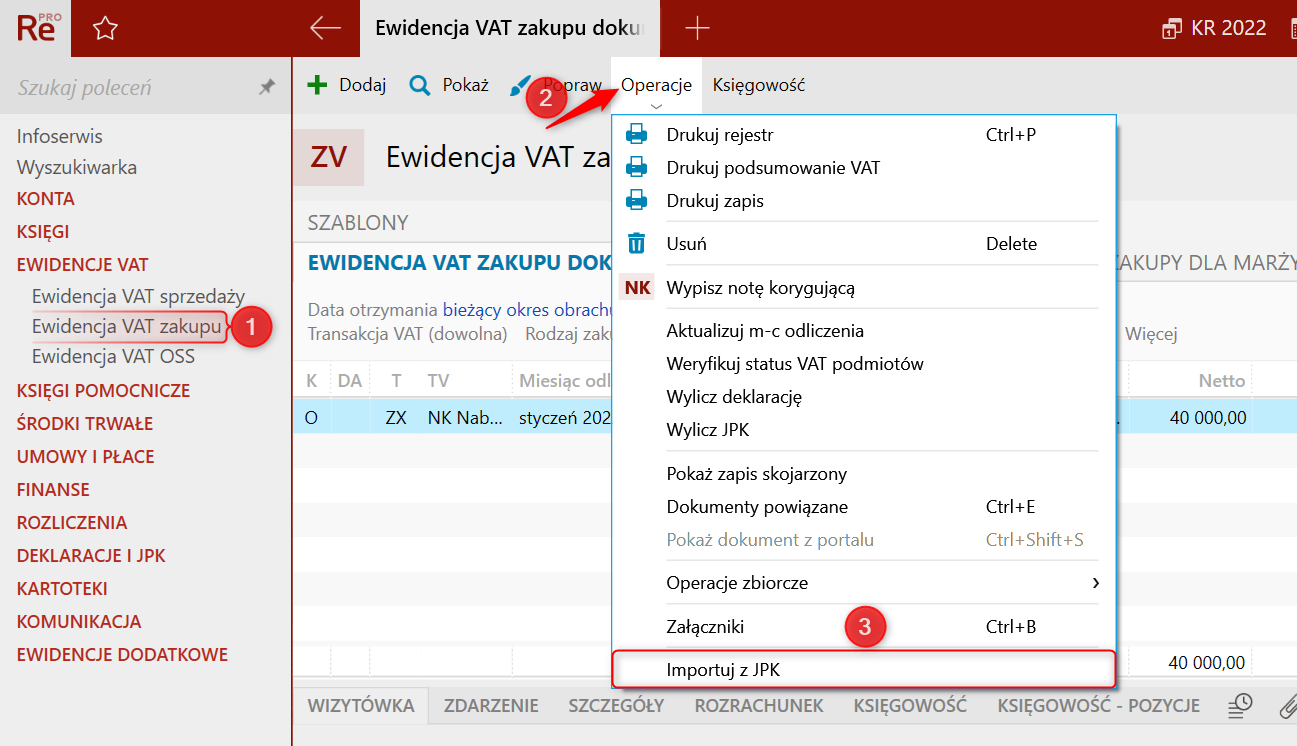The height and width of the screenshot is (746, 1297).
Task: Expand the DEKLARACJE I JPK section
Action: point(91,556)
